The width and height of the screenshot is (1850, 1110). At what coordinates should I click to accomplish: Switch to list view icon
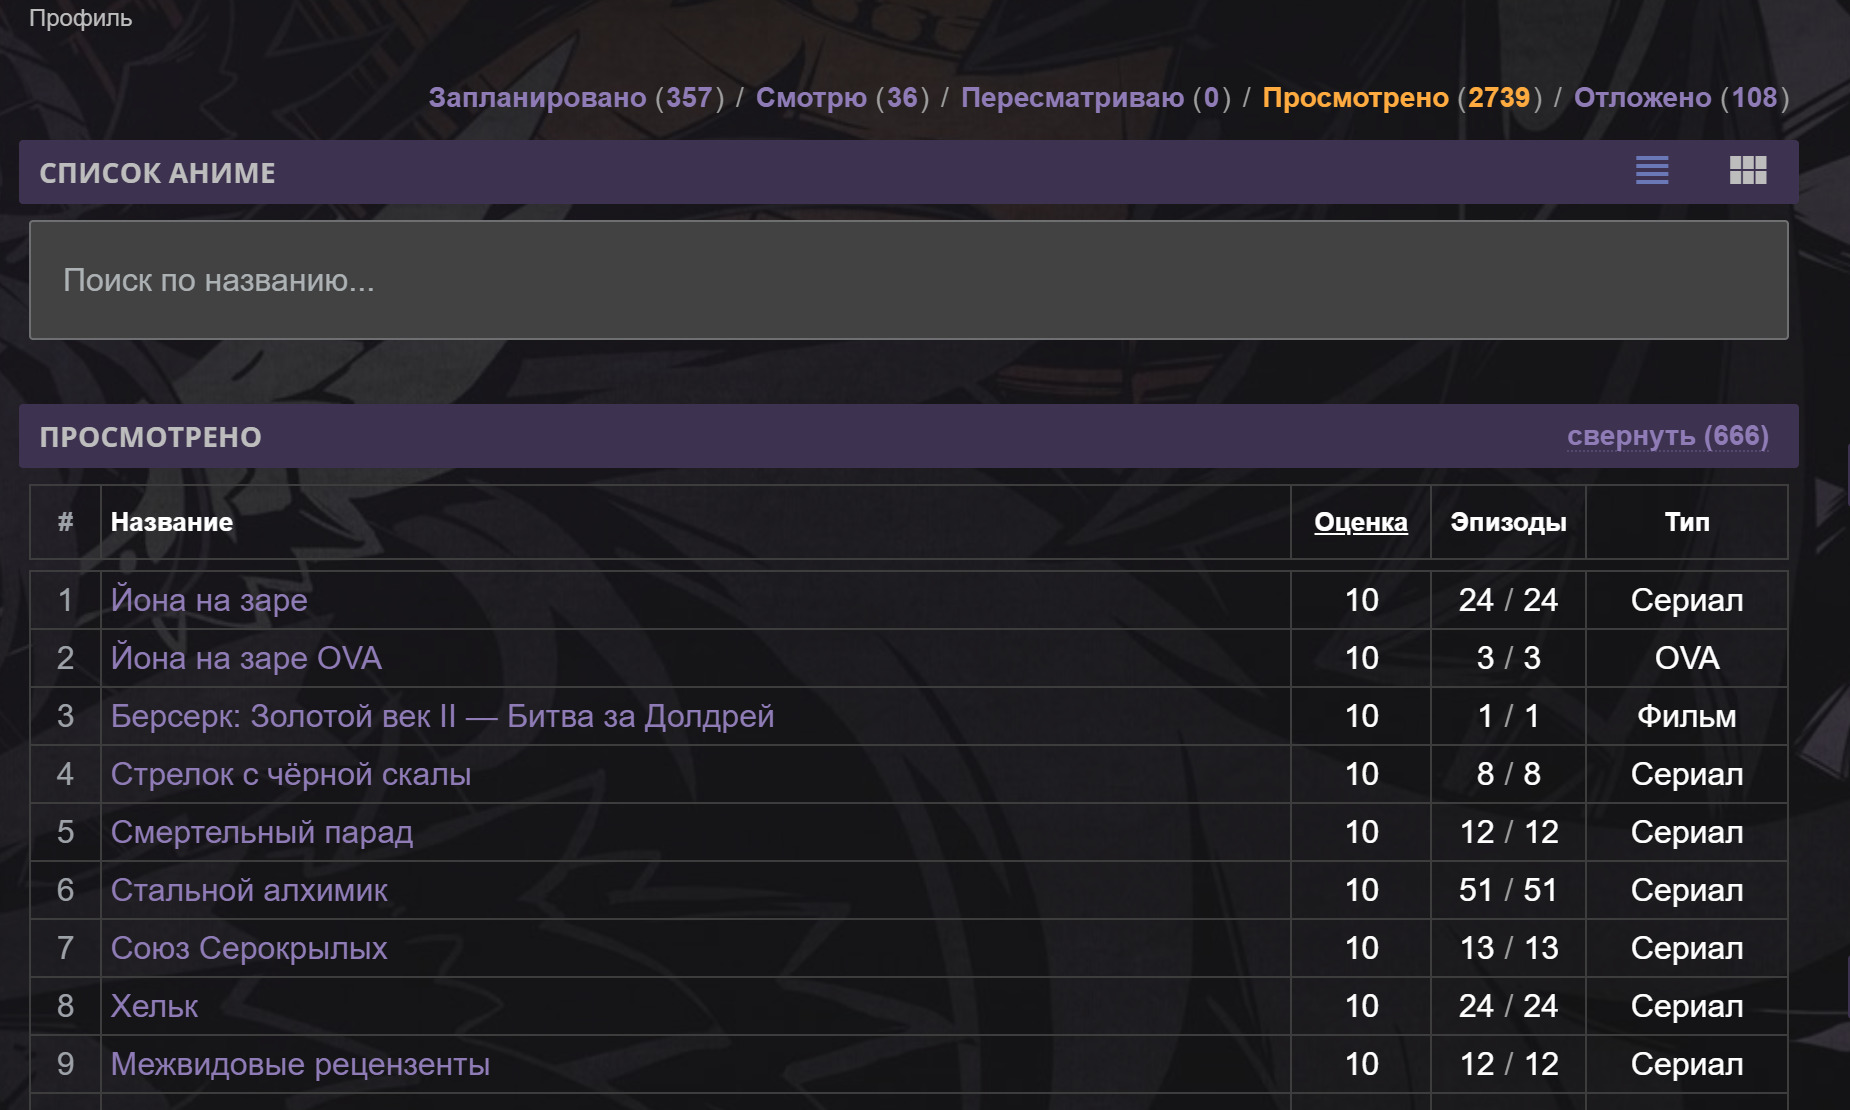pos(1652,171)
